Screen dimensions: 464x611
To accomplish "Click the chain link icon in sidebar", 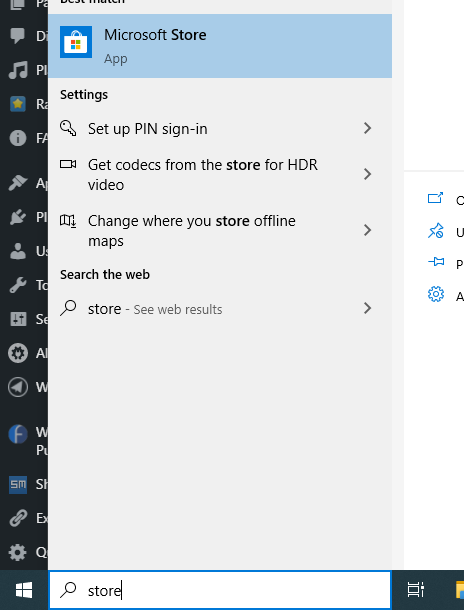I will (18, 518).
